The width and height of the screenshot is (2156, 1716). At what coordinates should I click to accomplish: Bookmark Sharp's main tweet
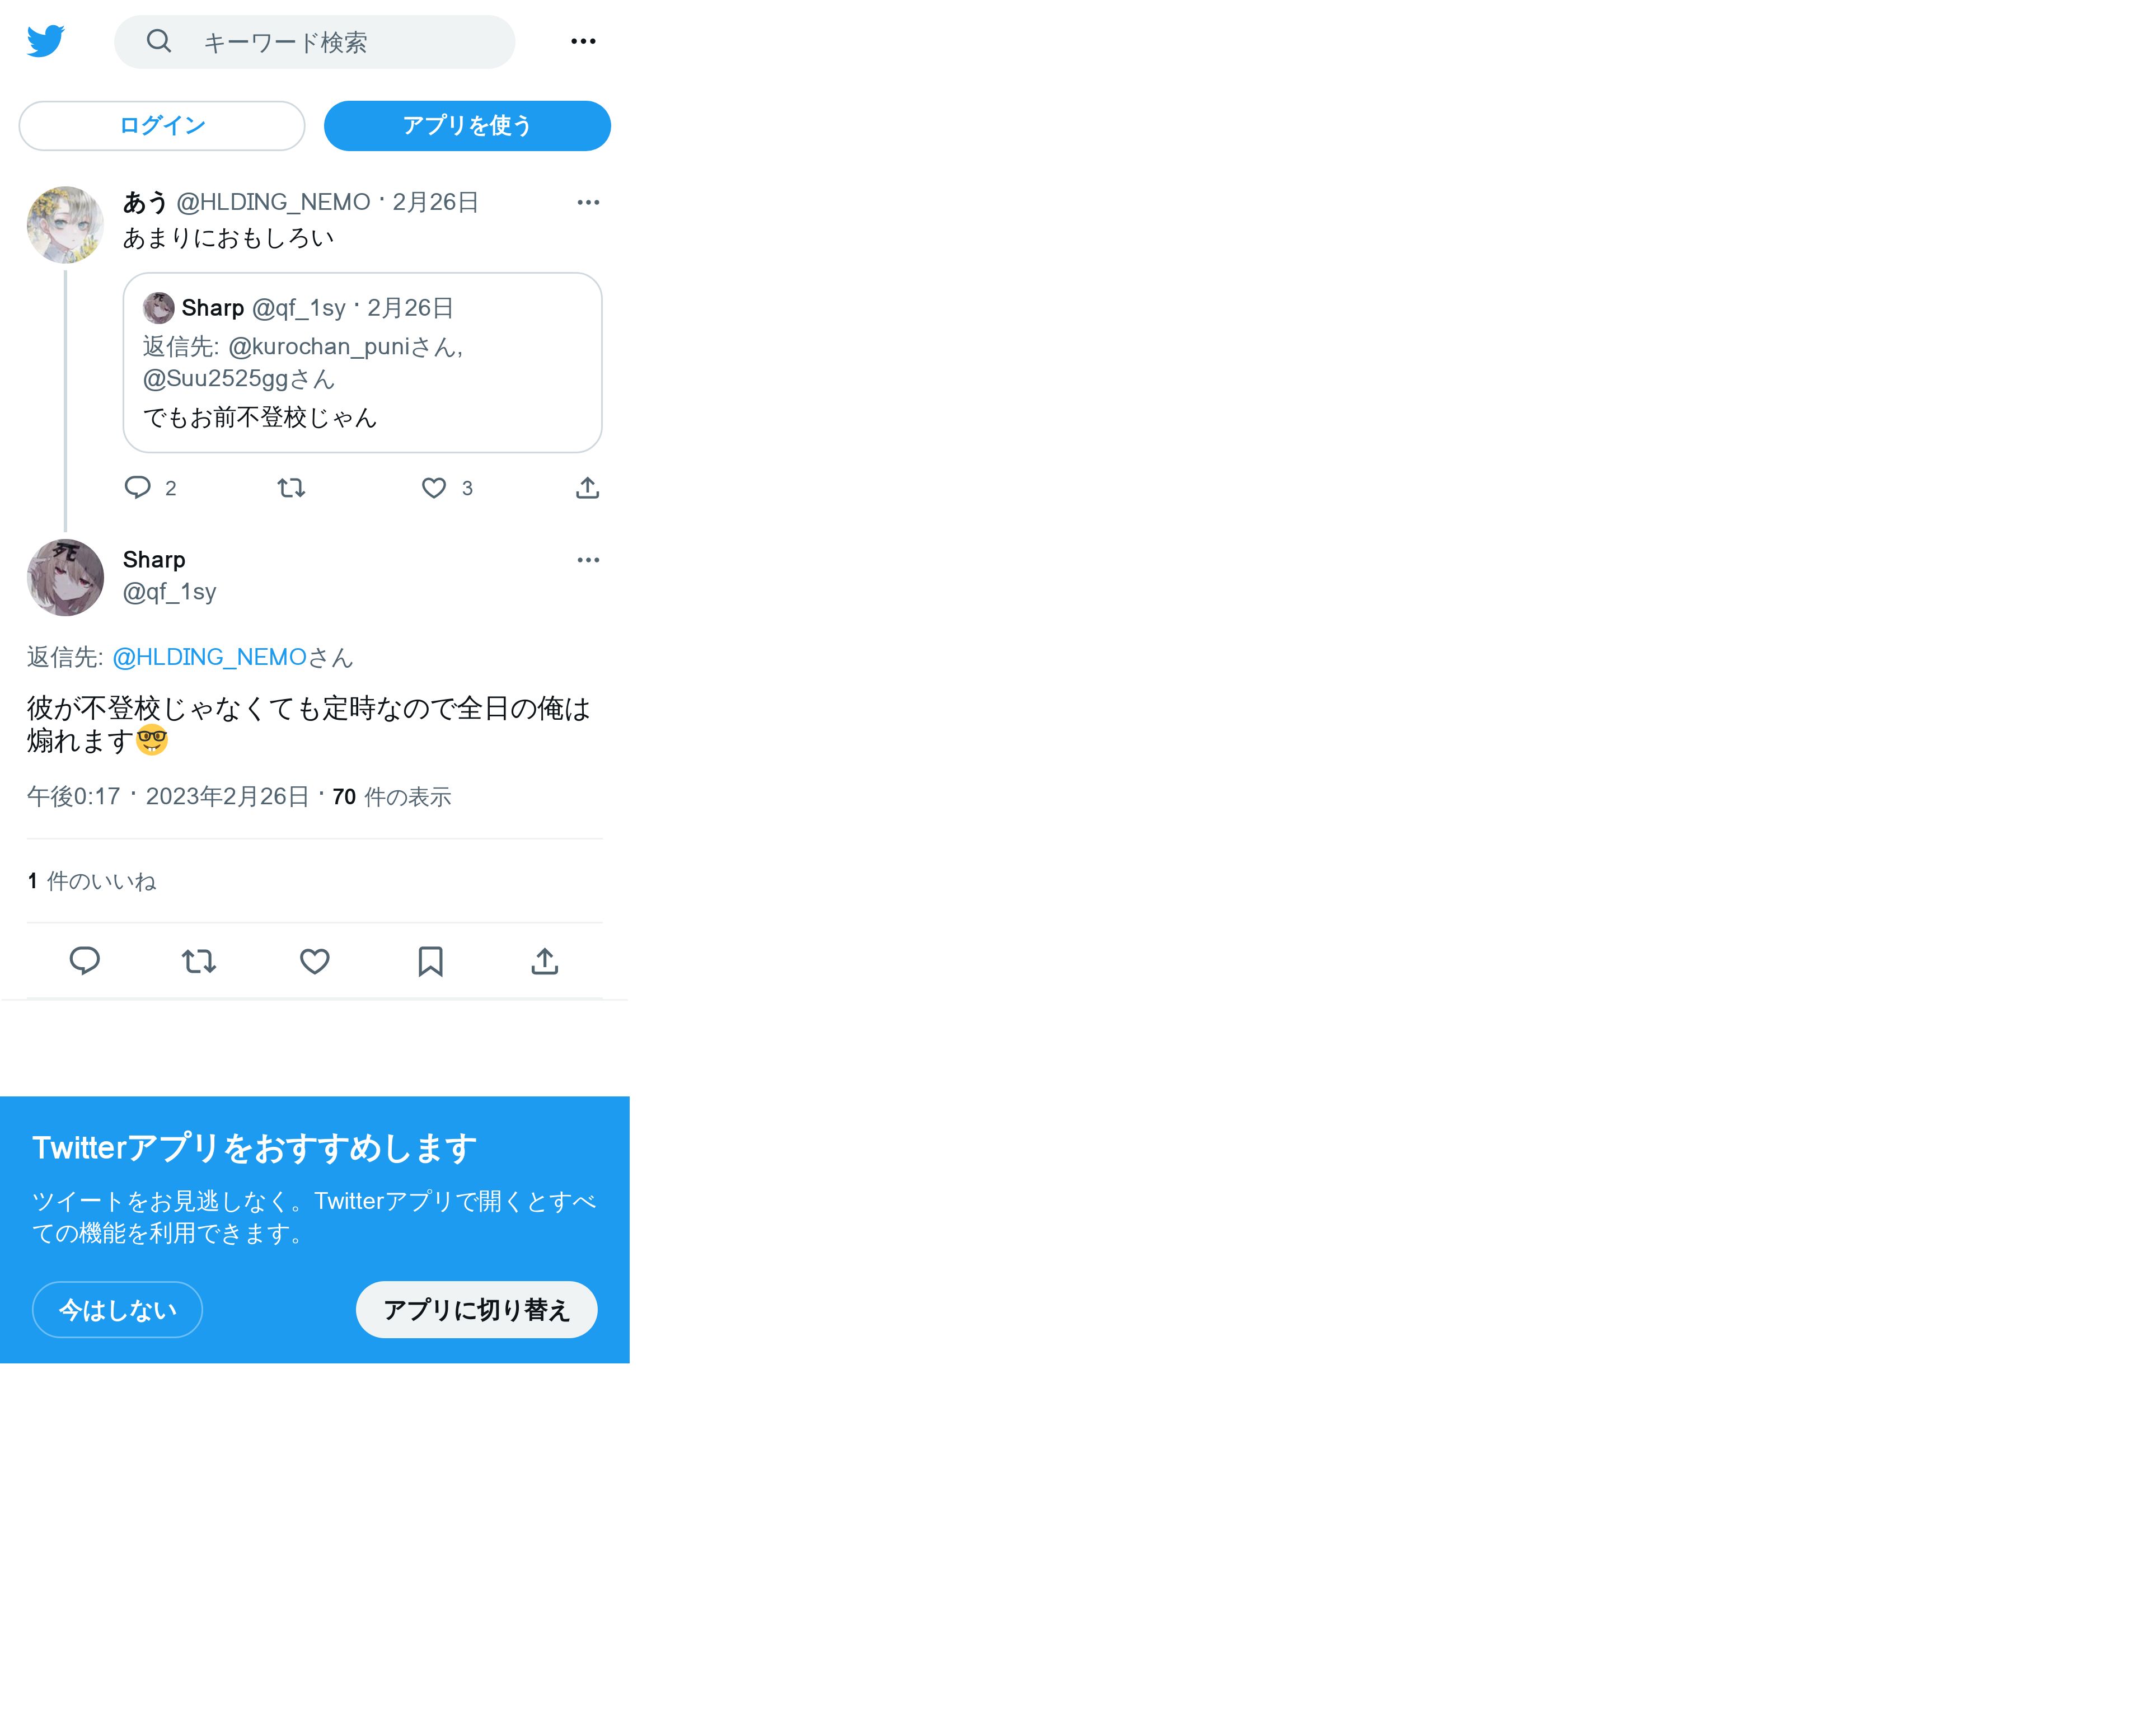pyautogui.click(x=431, y=961)
